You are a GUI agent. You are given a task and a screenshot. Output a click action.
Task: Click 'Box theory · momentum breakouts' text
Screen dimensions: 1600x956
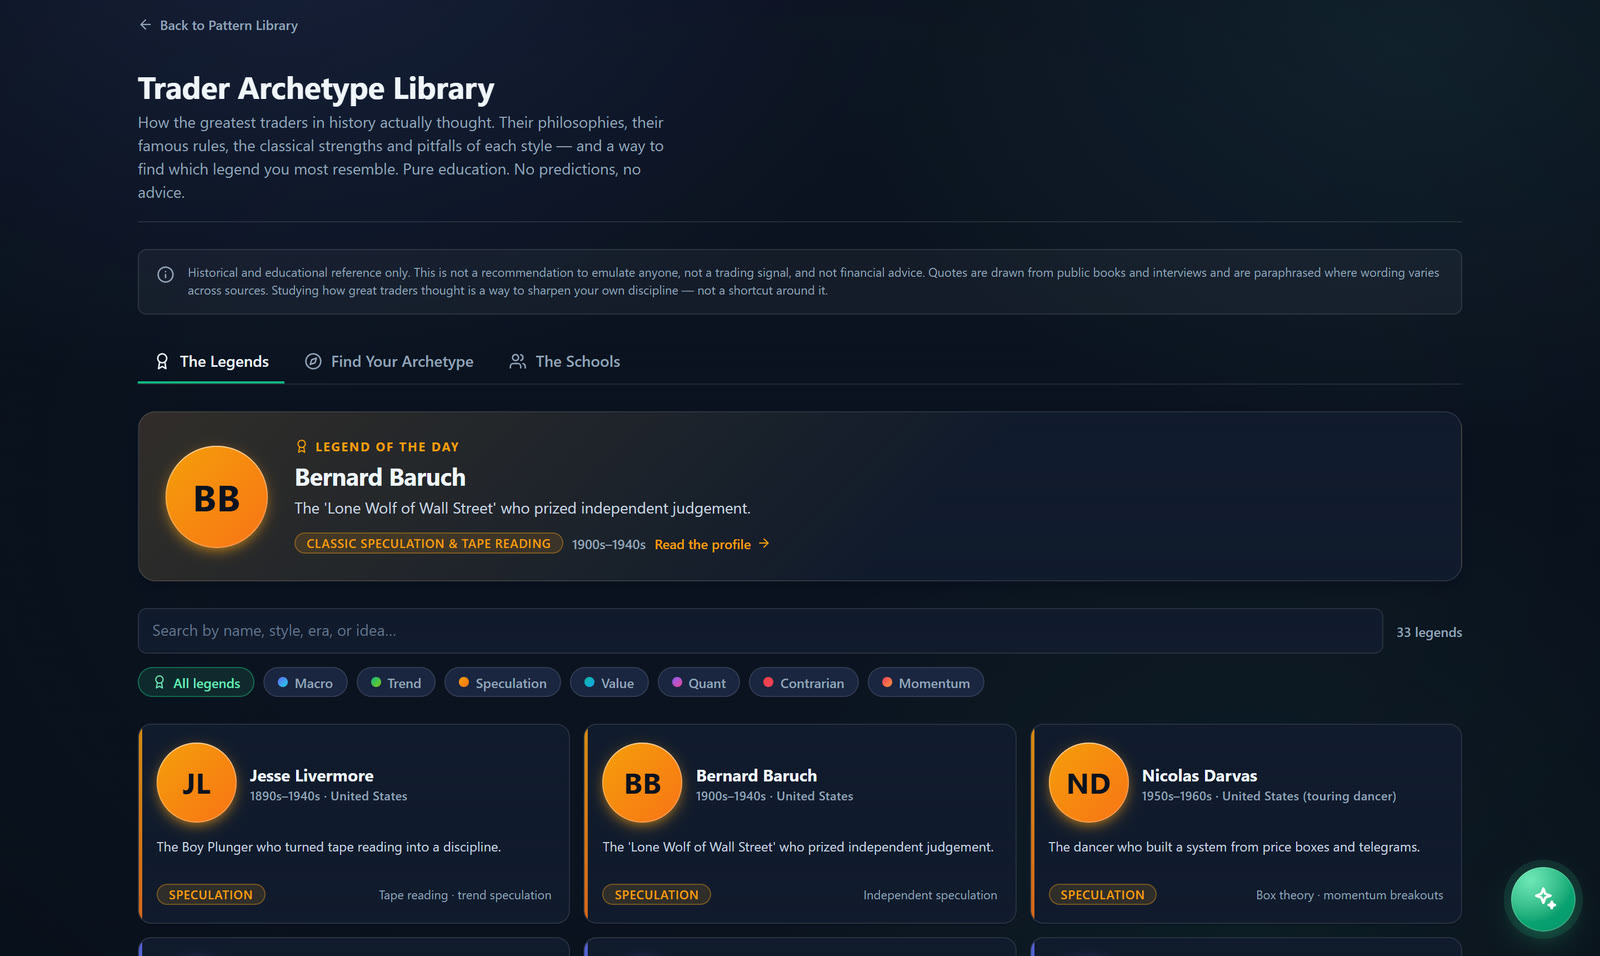[1350, 895]
